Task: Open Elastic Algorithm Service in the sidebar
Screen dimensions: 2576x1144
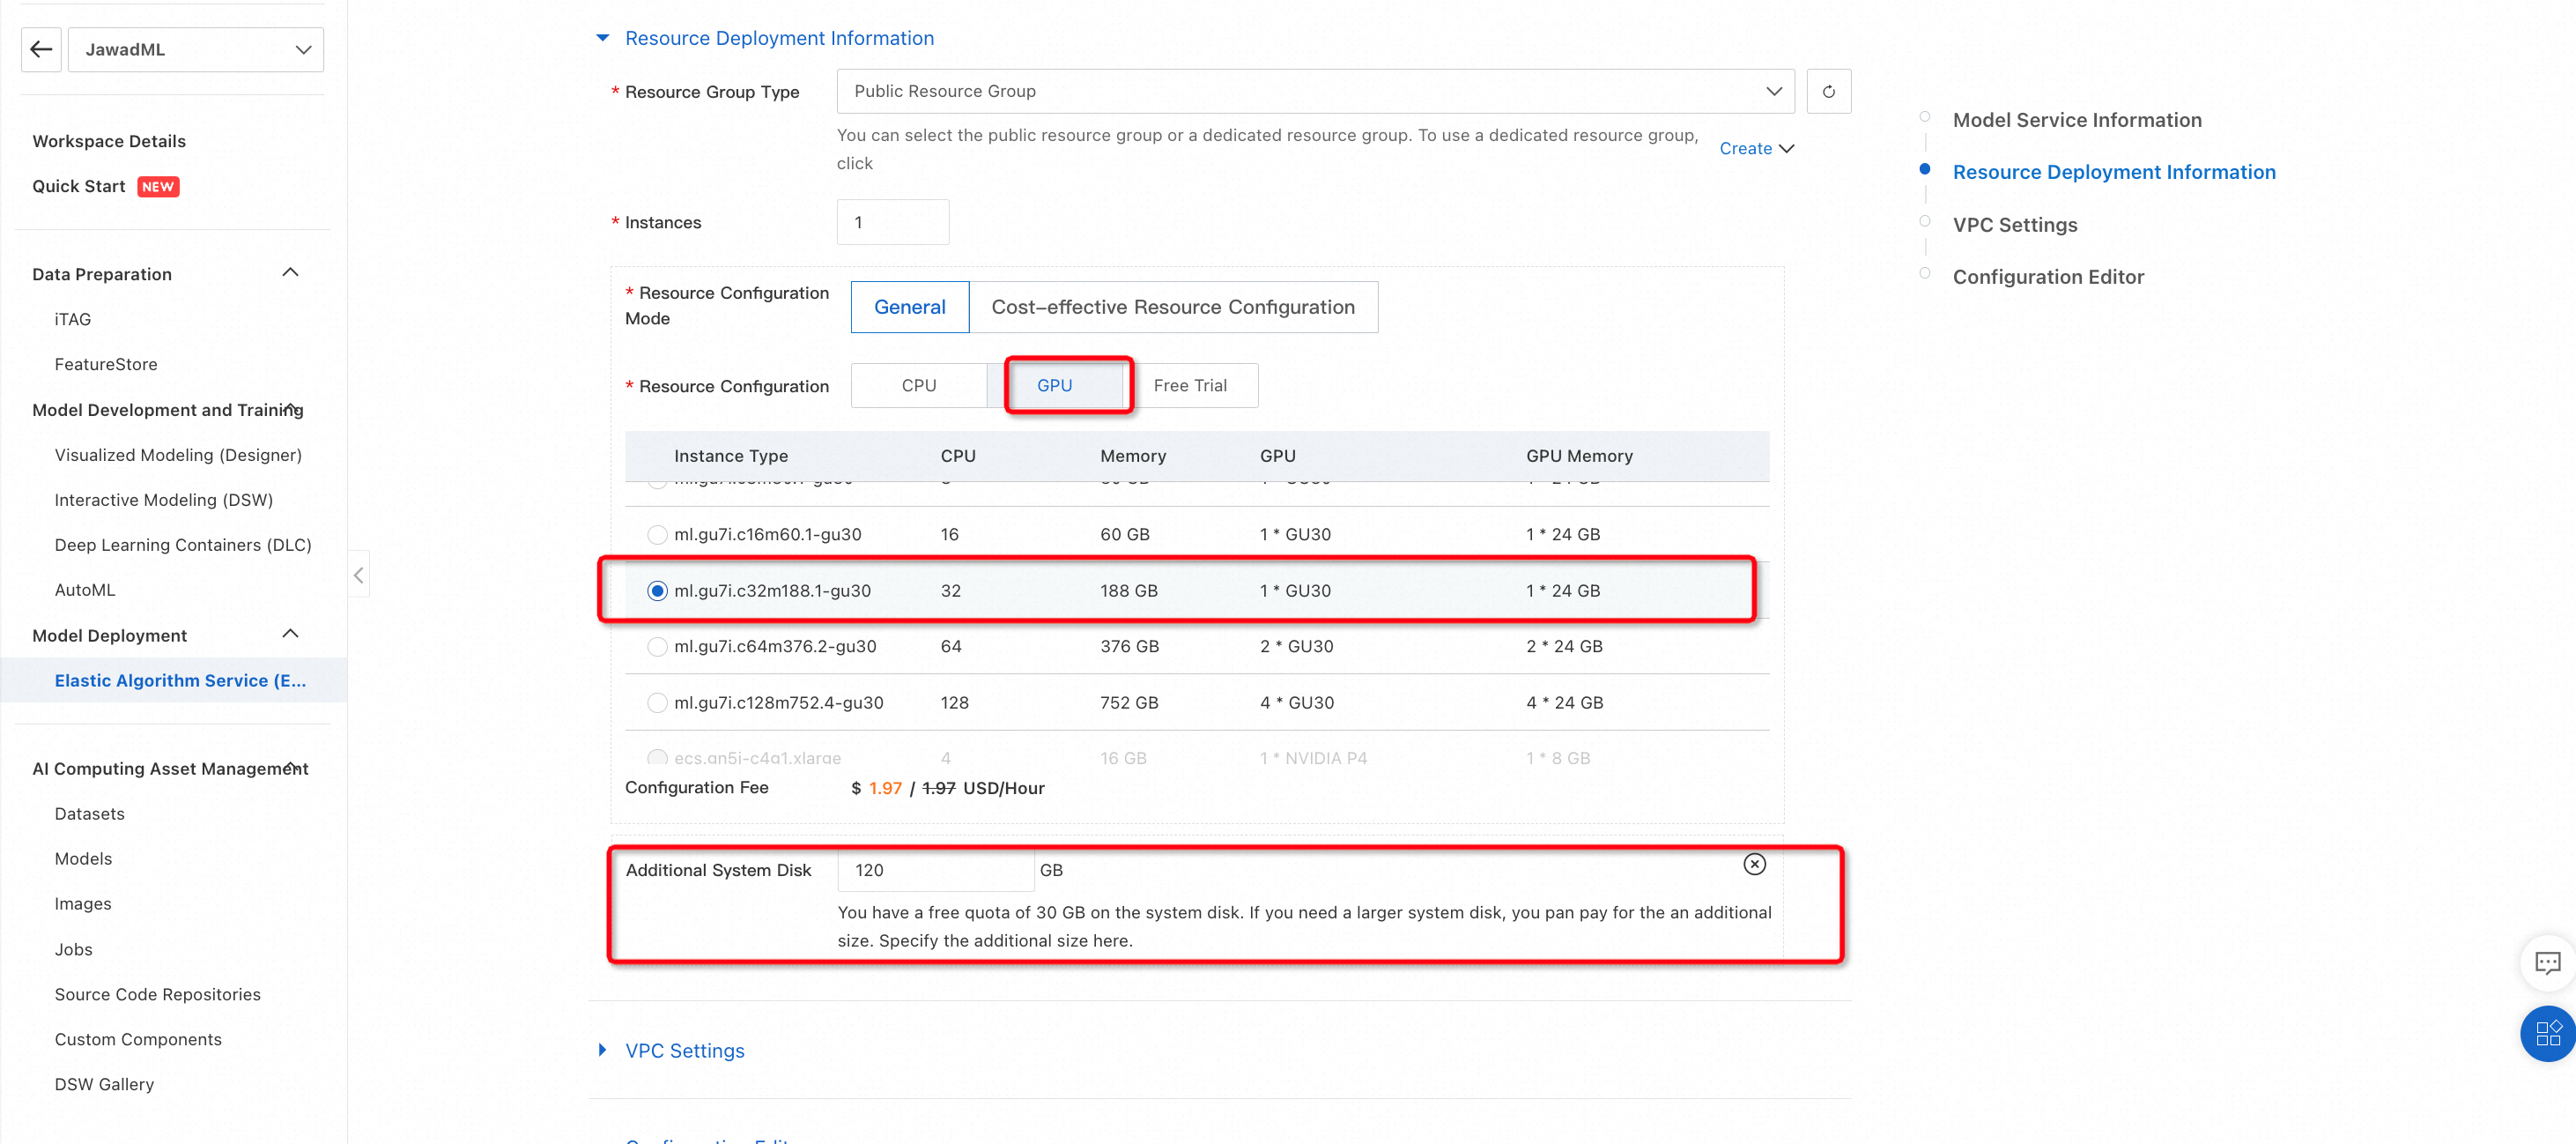Action: click(x=180, y=680)
